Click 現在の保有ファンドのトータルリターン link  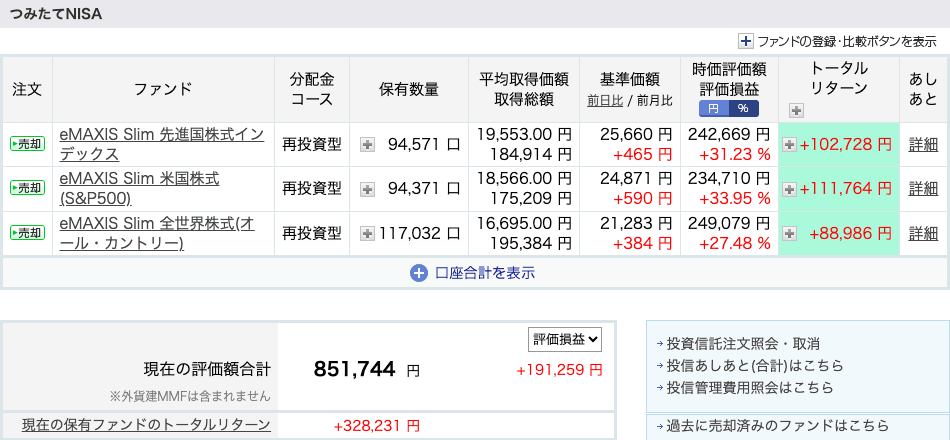tap(146, 425)
